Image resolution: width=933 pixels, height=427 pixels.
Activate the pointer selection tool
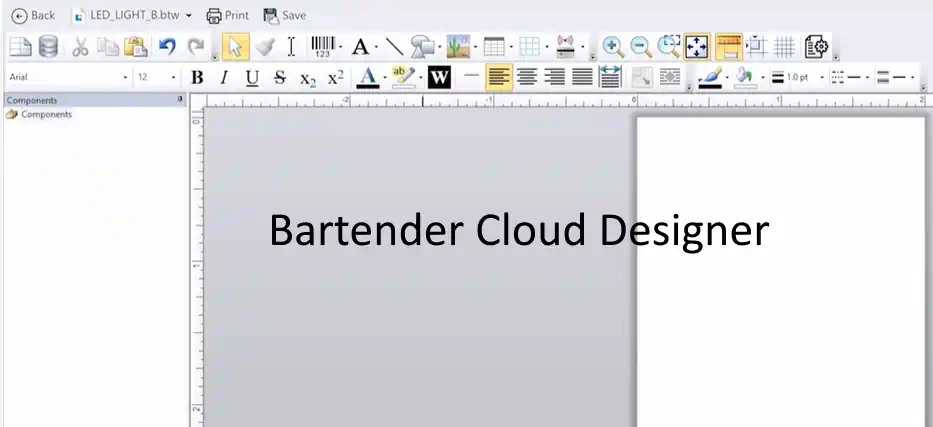click(x=236, y=46)
